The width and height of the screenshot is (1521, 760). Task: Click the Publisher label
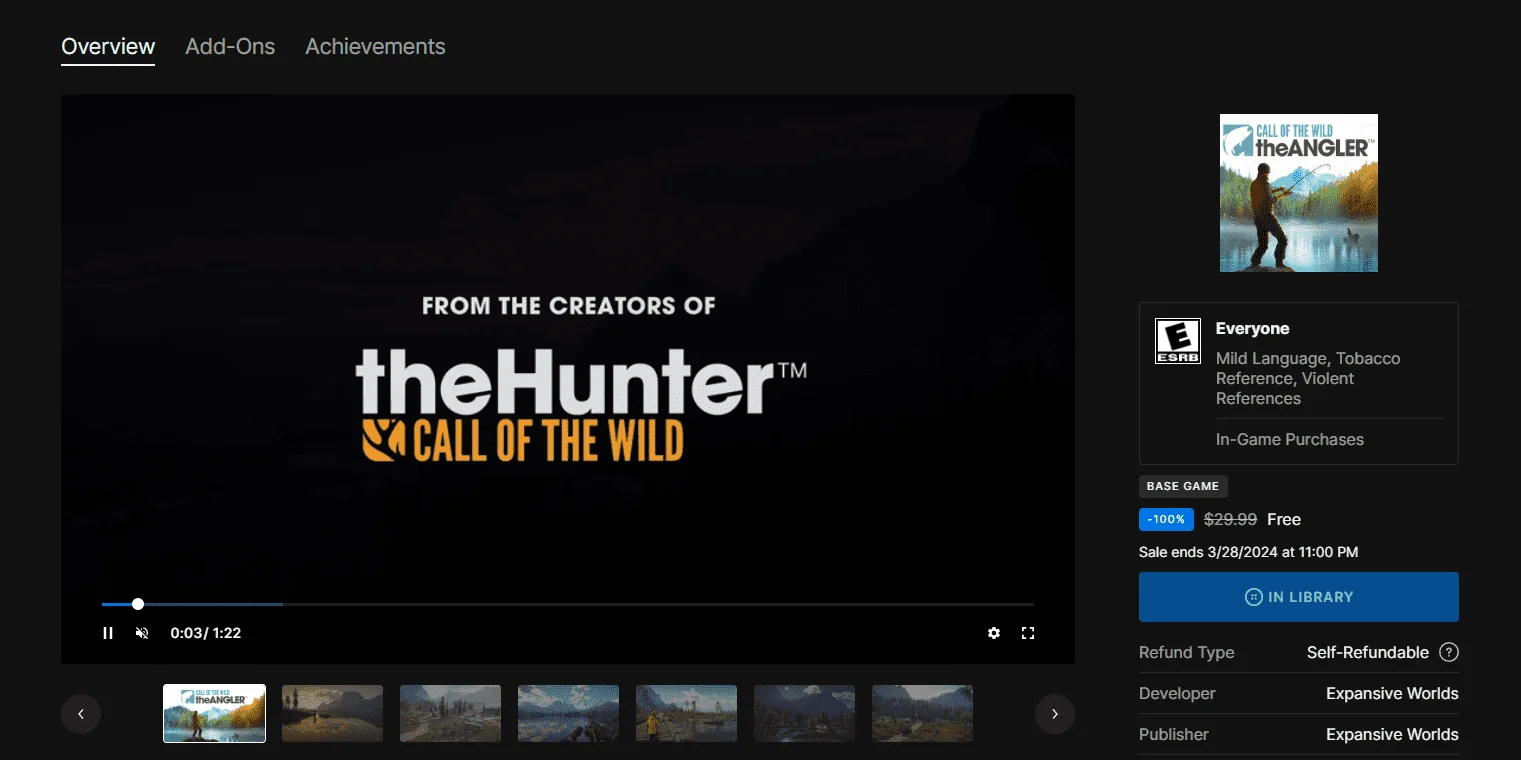point(1174,734)
